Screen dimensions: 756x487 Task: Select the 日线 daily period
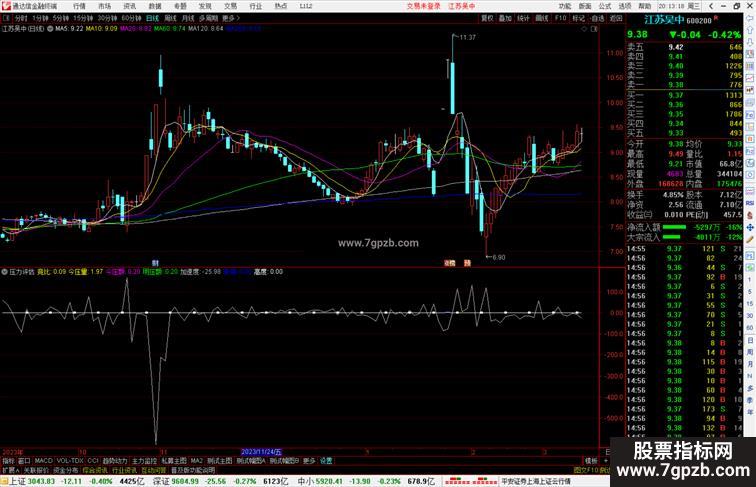[152, 18]
